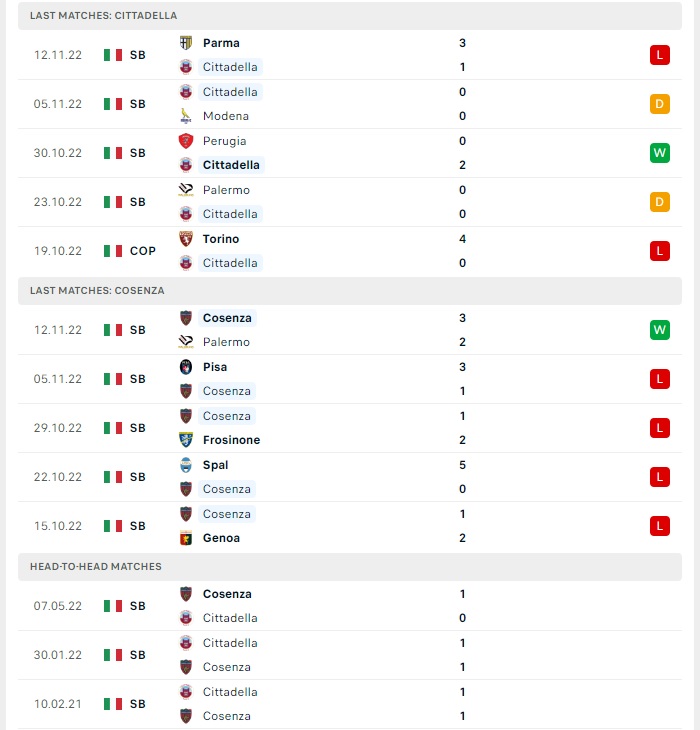Click the Parma club crest icon
This screenshot has width=700, height=730.
186,43
